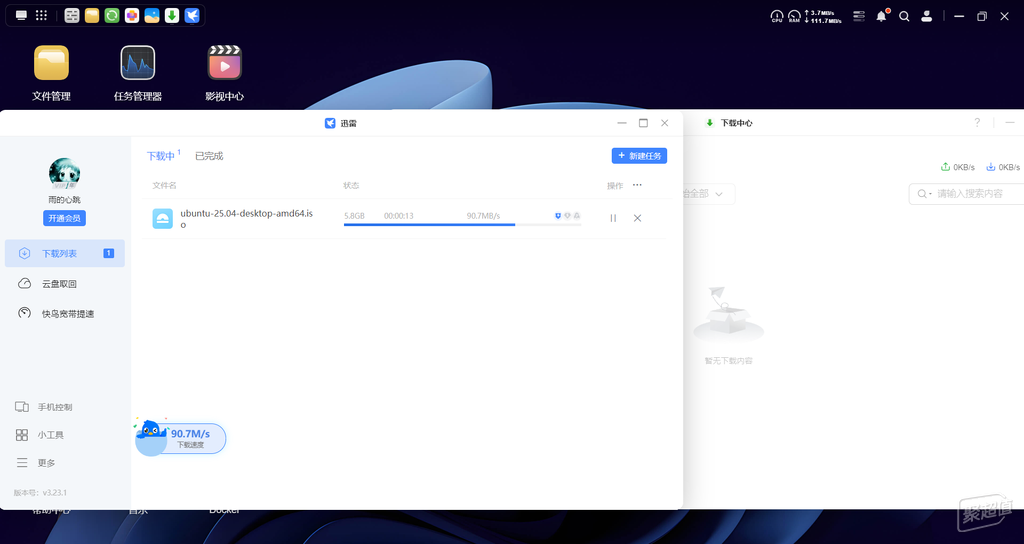Select 快鸟宽带提速 in sidebar
The width and height of the screenshot is (1024, 544).
(65, 313)
